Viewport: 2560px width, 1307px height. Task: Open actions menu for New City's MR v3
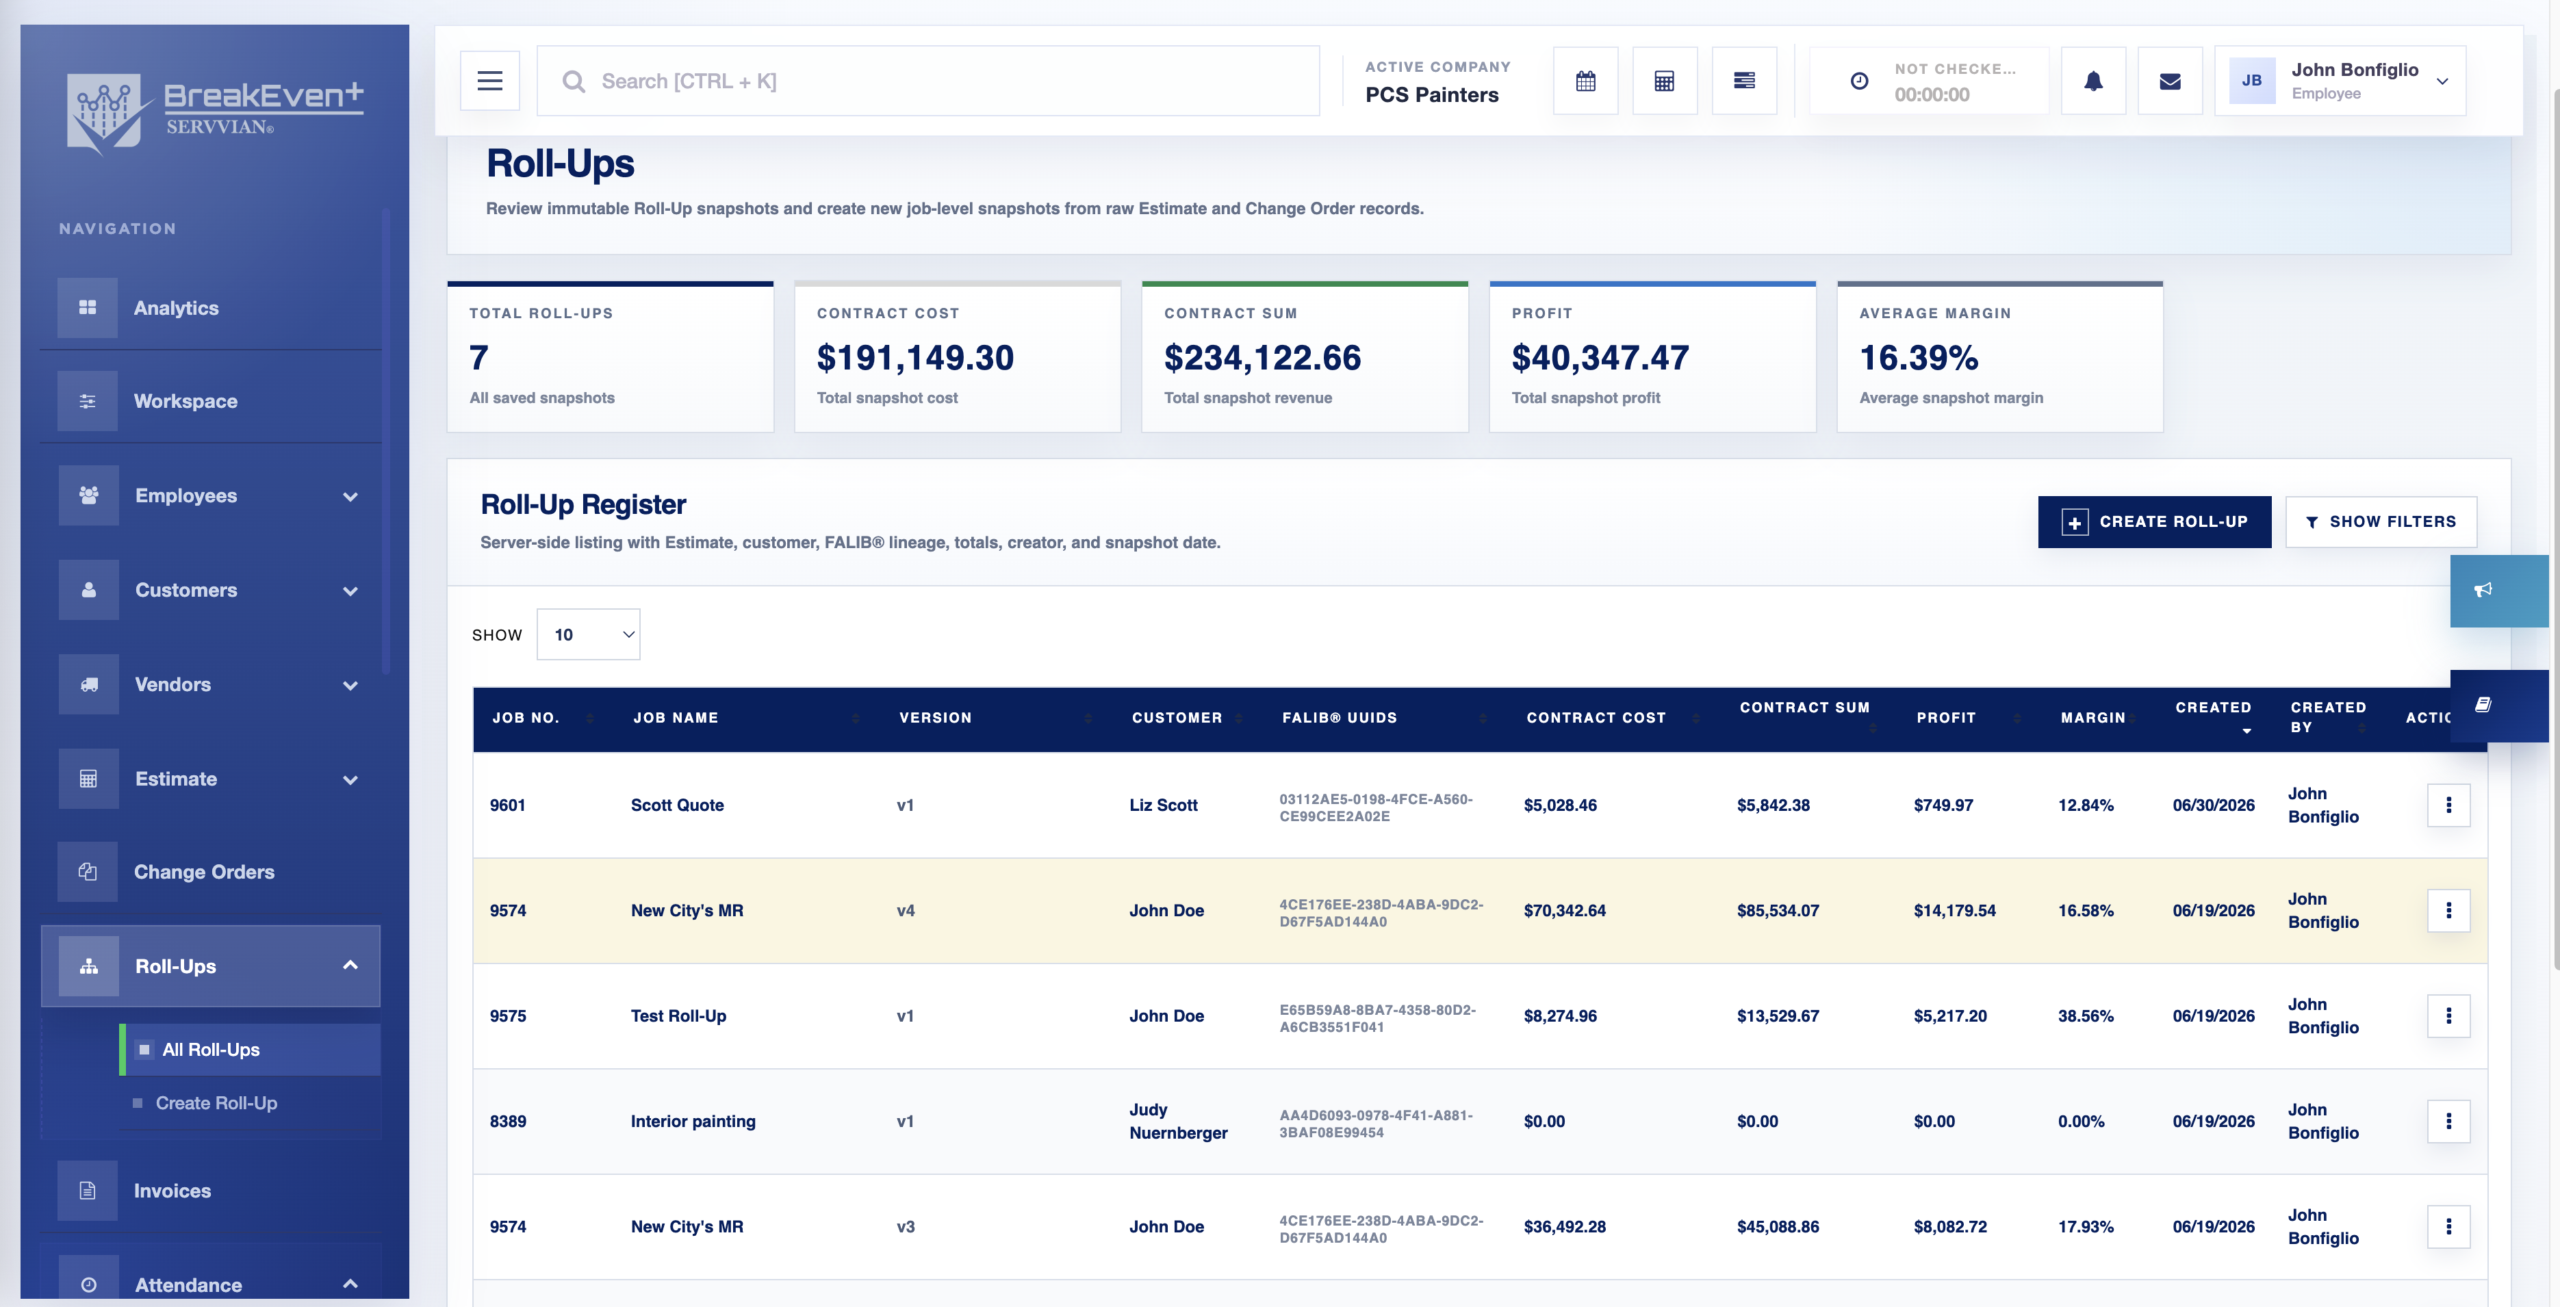pyautogui.click(x=2448, y=1227)
